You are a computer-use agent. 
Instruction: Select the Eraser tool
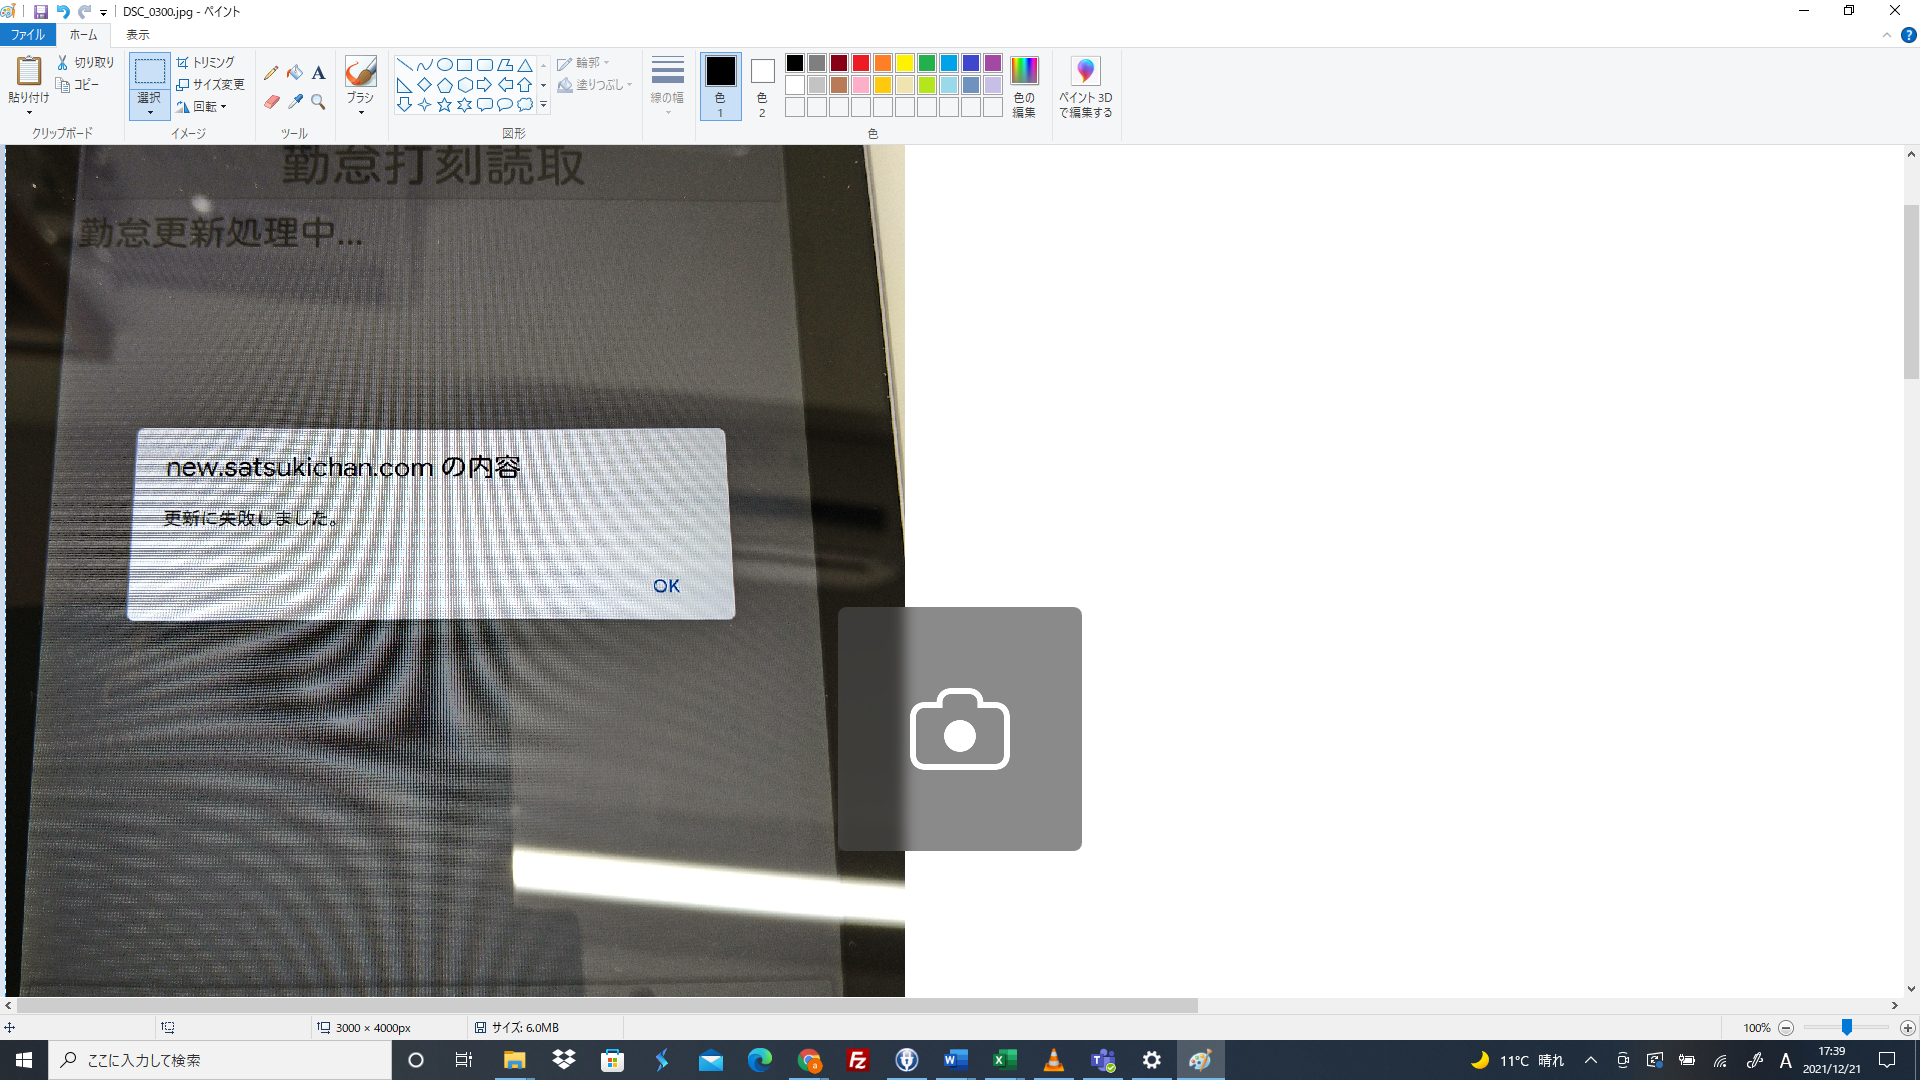(271, 102)
